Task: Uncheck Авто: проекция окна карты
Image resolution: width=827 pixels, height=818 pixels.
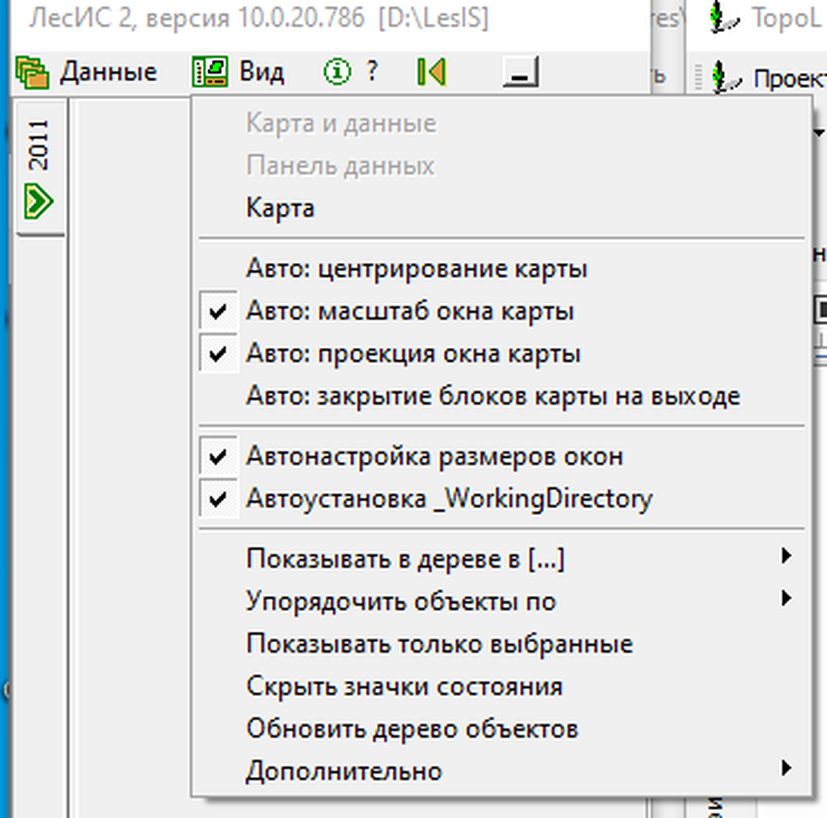Action: pos(412,354)
